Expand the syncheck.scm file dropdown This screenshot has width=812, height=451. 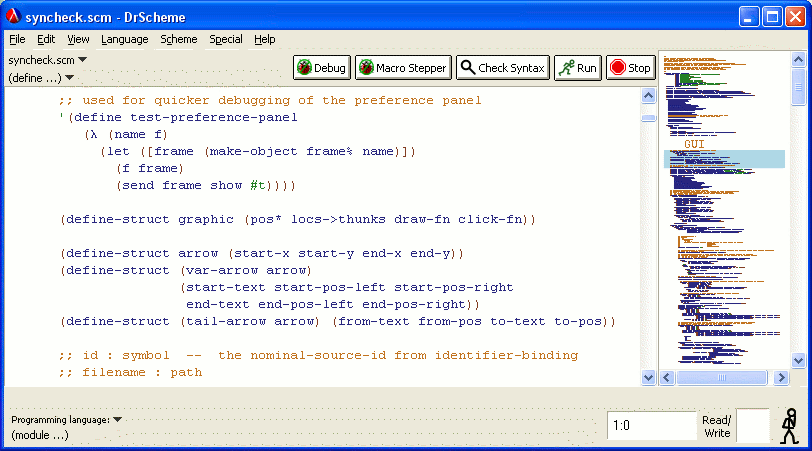coord(48,60)
